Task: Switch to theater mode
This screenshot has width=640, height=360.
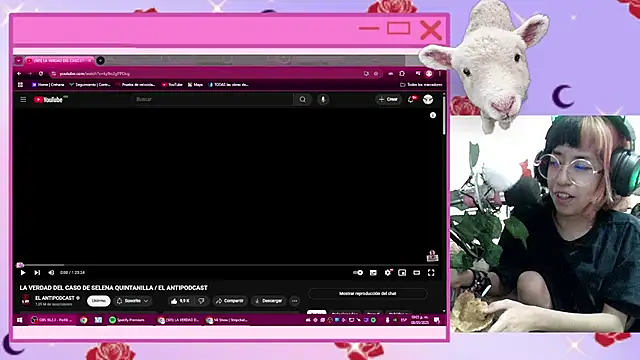Action: (416, 272)
